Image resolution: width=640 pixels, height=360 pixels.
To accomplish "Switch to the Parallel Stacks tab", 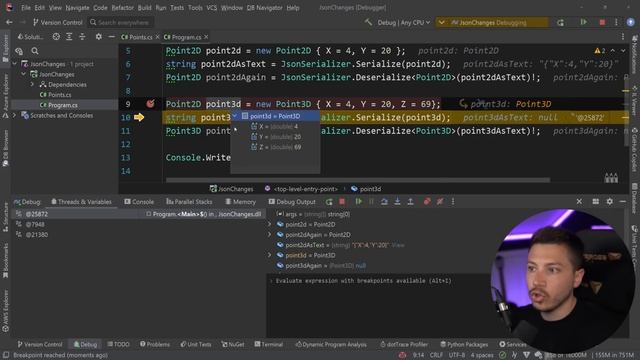I will 189,202.
